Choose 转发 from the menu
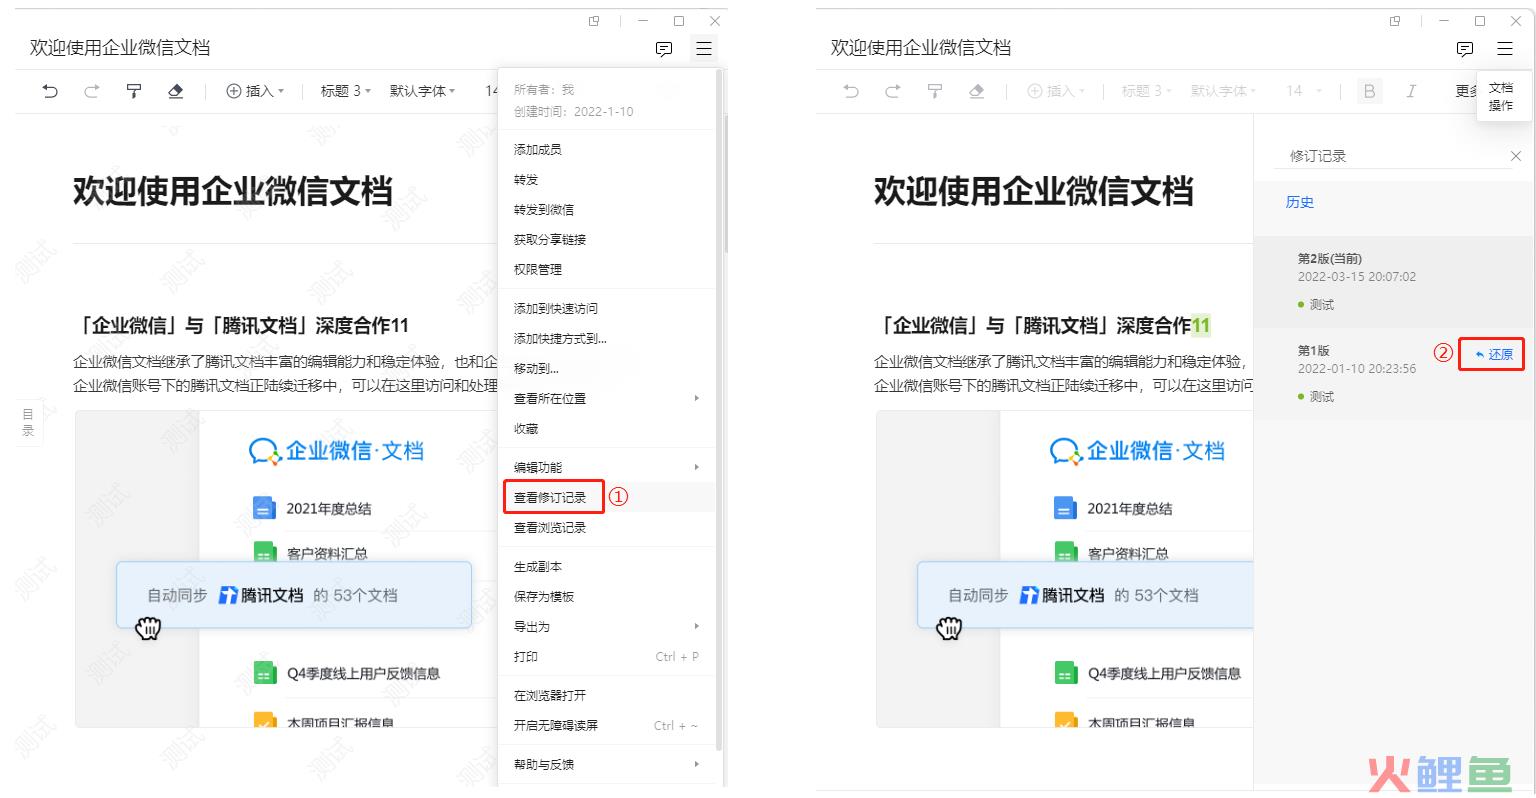Viewport: 1536px width, 798px height. click(x=606, y=179)
